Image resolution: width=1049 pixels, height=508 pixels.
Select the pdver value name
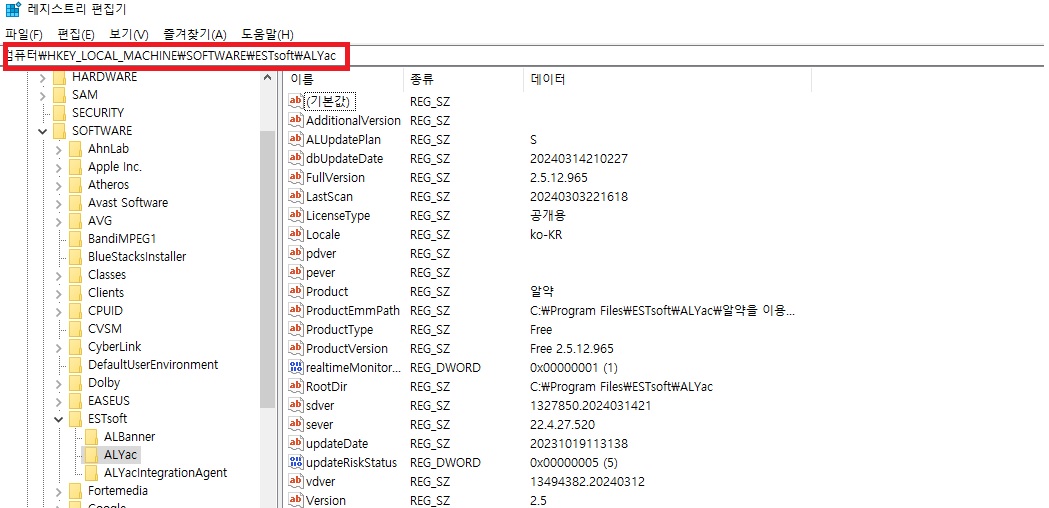coord(321,254)
